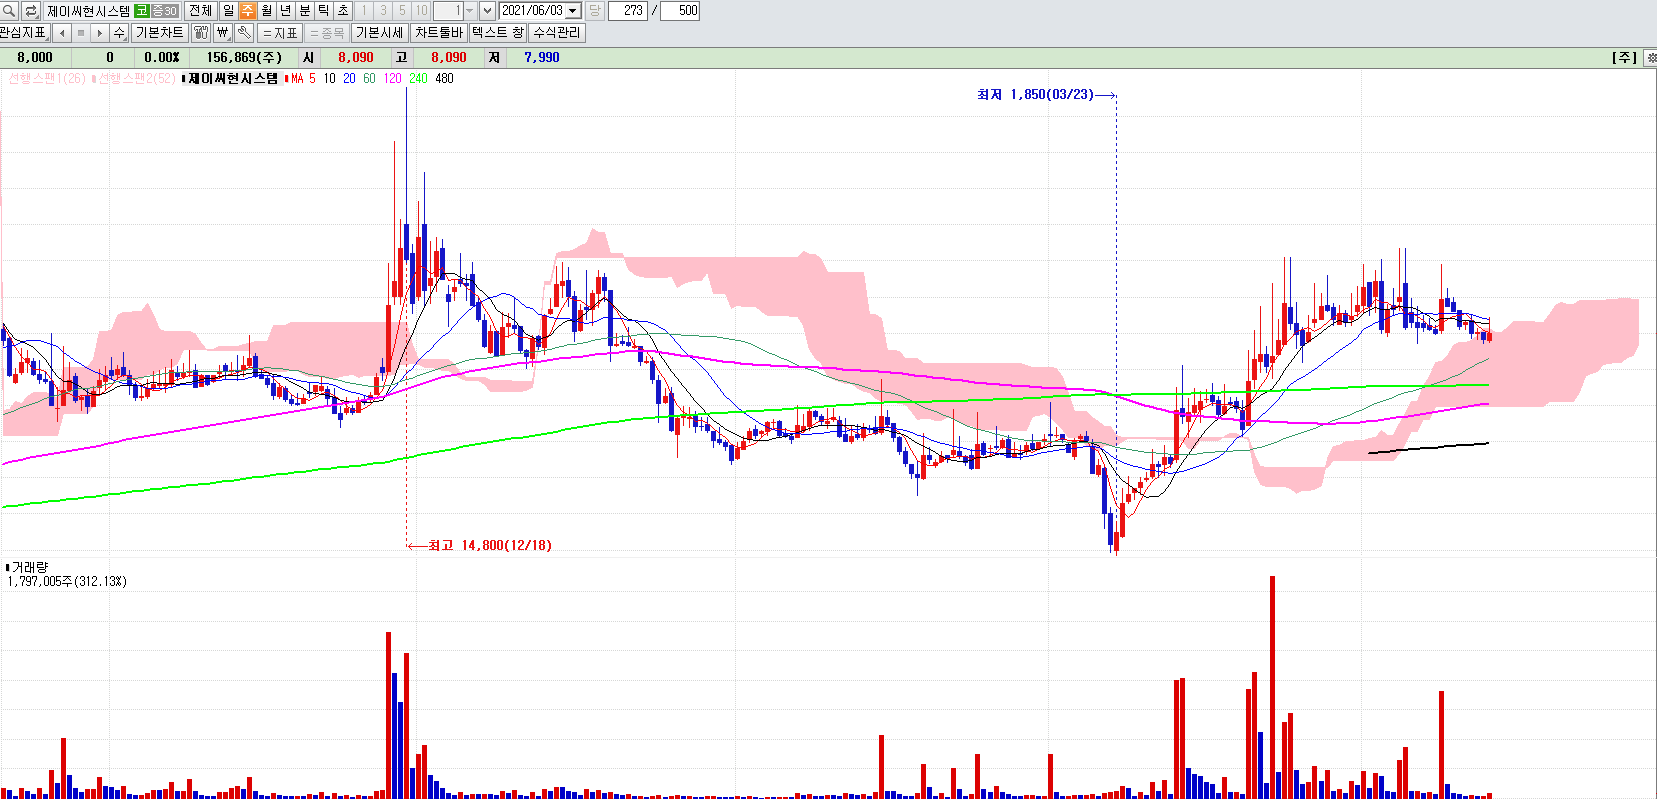This screenshot has height=799, width=1657.
Task: Click the disabled interval 3 button
Action: tap(383, 10)
